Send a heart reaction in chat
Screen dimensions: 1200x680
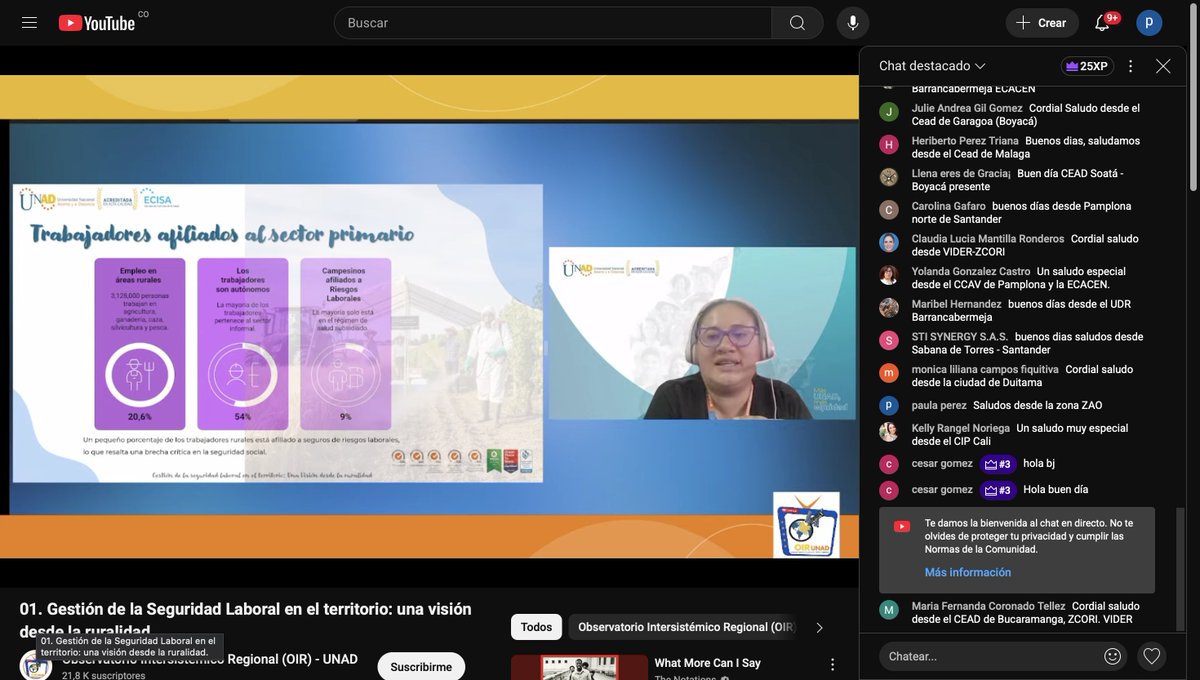(1152, 657)
